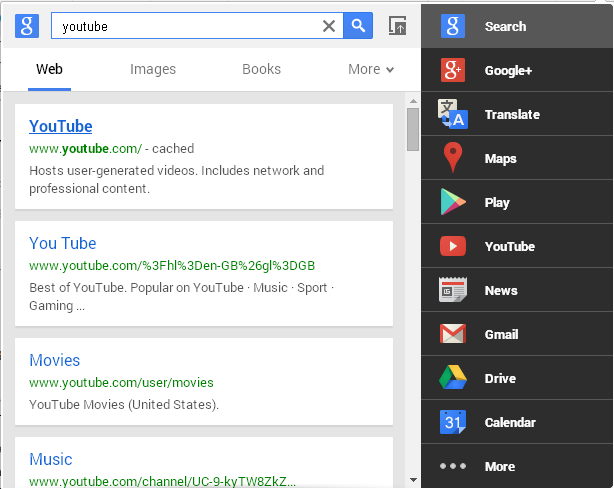Screen dimensions: 614x489
Task: Open the Movies result link
Action: coord(55,360)
